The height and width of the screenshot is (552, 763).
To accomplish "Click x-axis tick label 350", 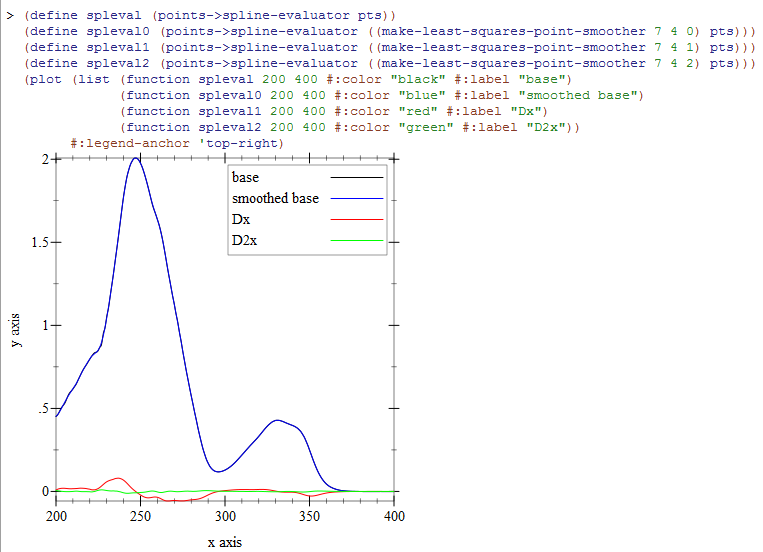I will [309, 516].
